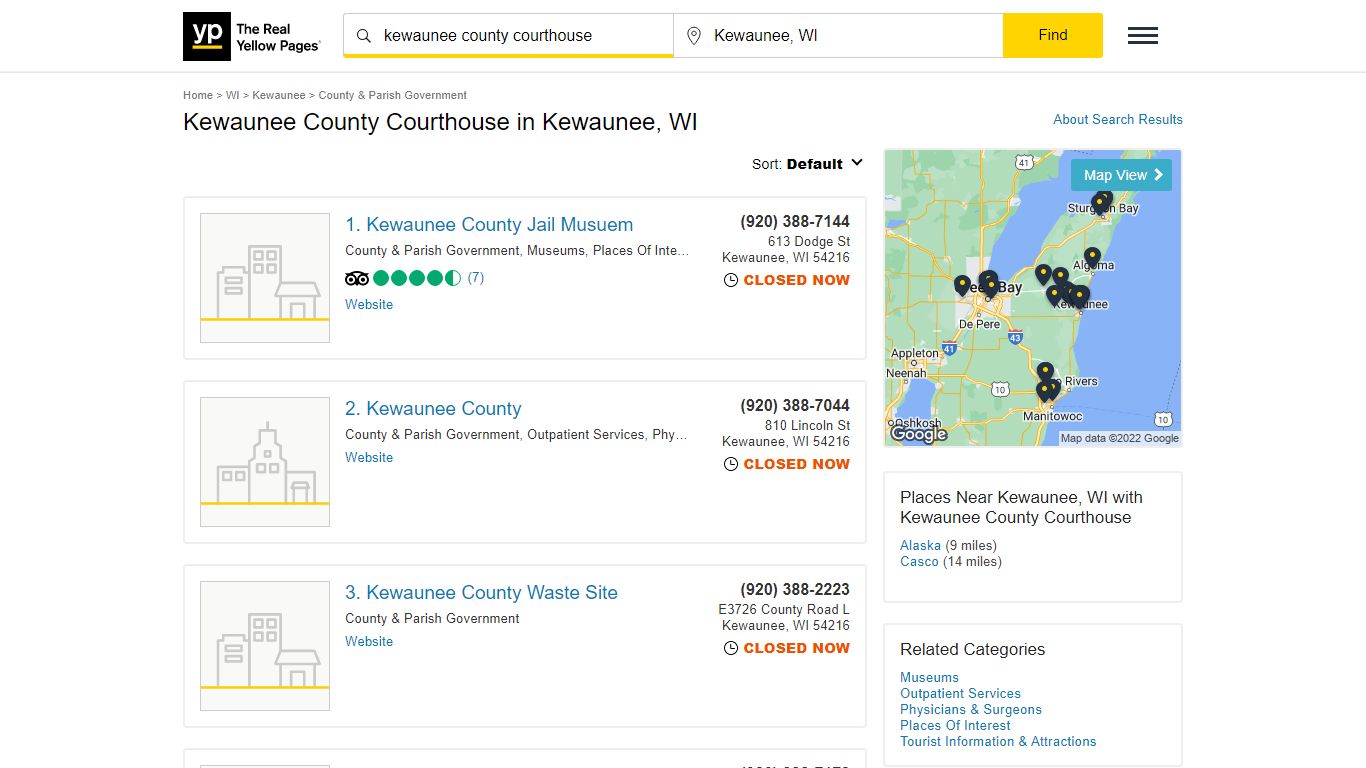Click the location pin icon
1366x768 pixels.
(694, 36)
